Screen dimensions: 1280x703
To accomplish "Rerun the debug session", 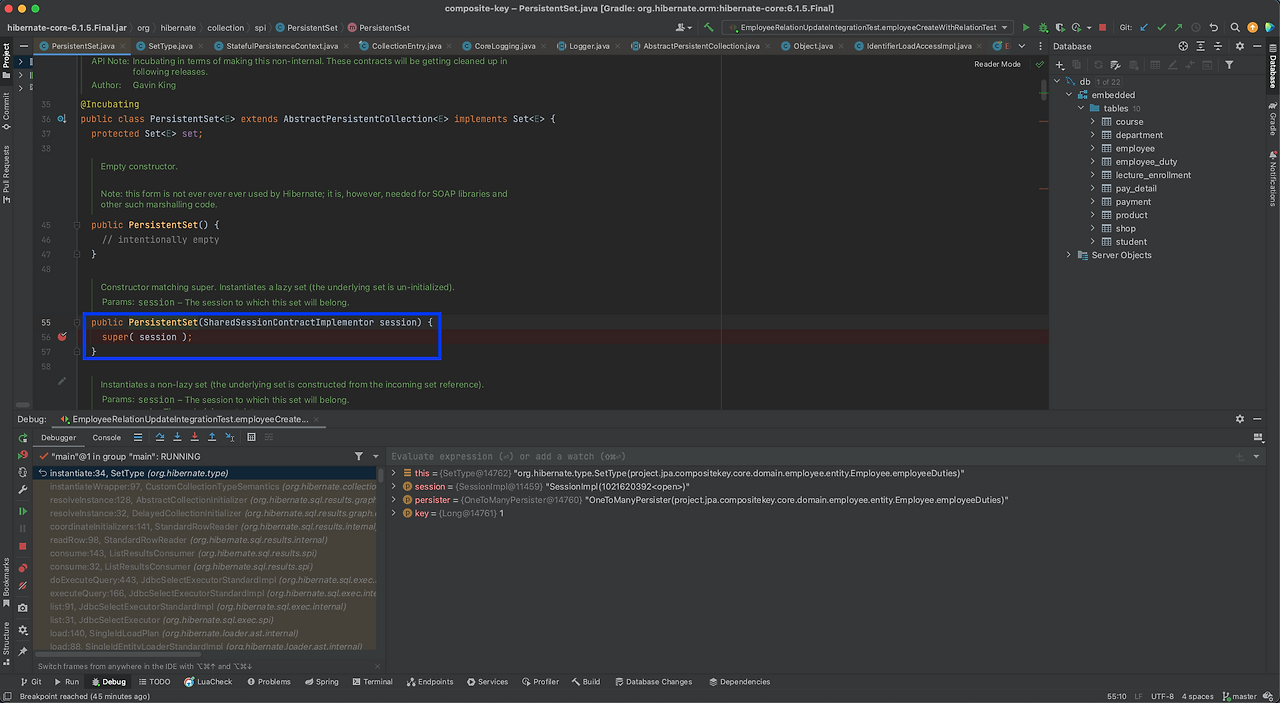I will click(x=23, y=438).
